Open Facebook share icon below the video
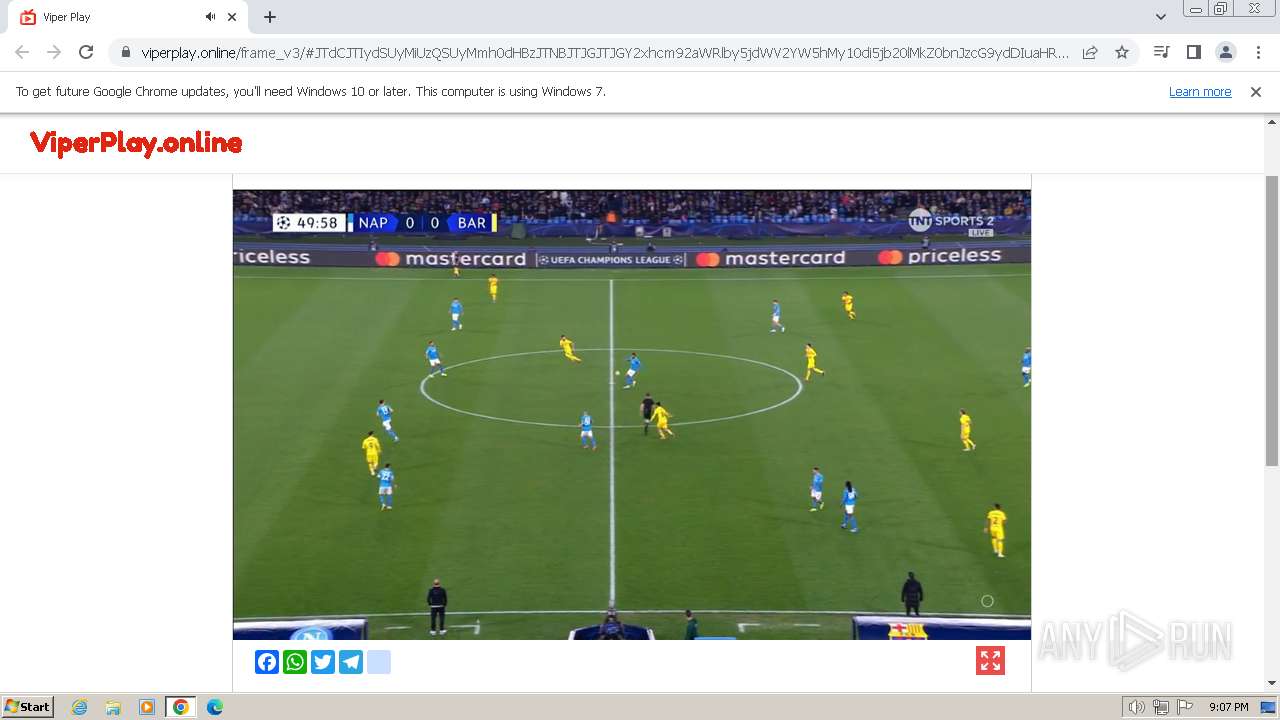Image resolution: width=1280 pixels, height=720 pixels. 267,662
